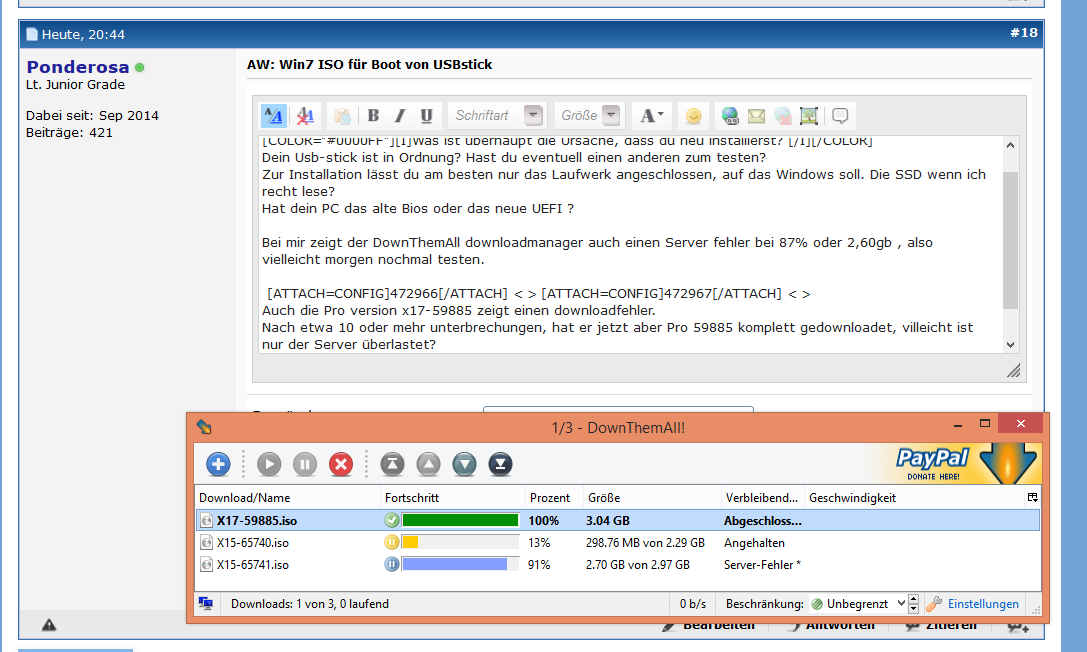Click editor scrollbar up arrow
1087x652 pixels.
tap(1010, 145)
